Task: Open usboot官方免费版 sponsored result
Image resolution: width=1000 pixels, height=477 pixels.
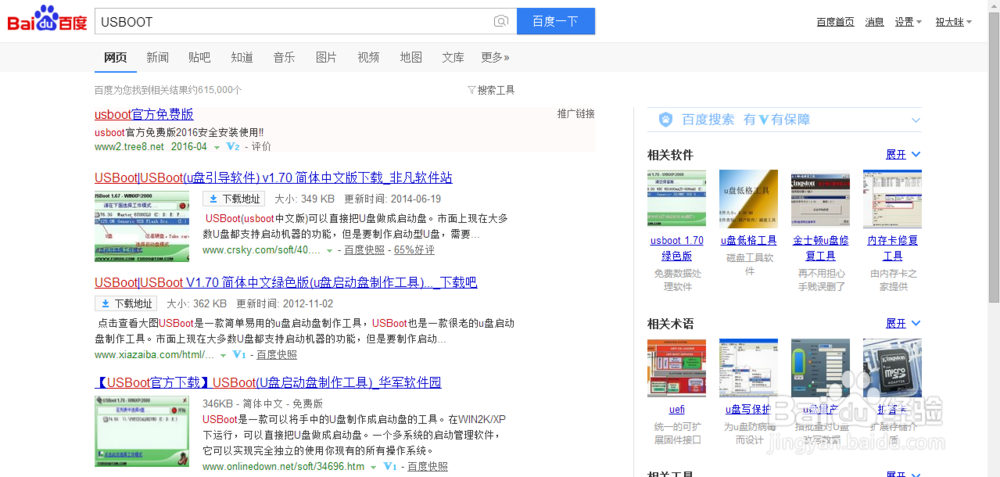Action: [144, 115]
